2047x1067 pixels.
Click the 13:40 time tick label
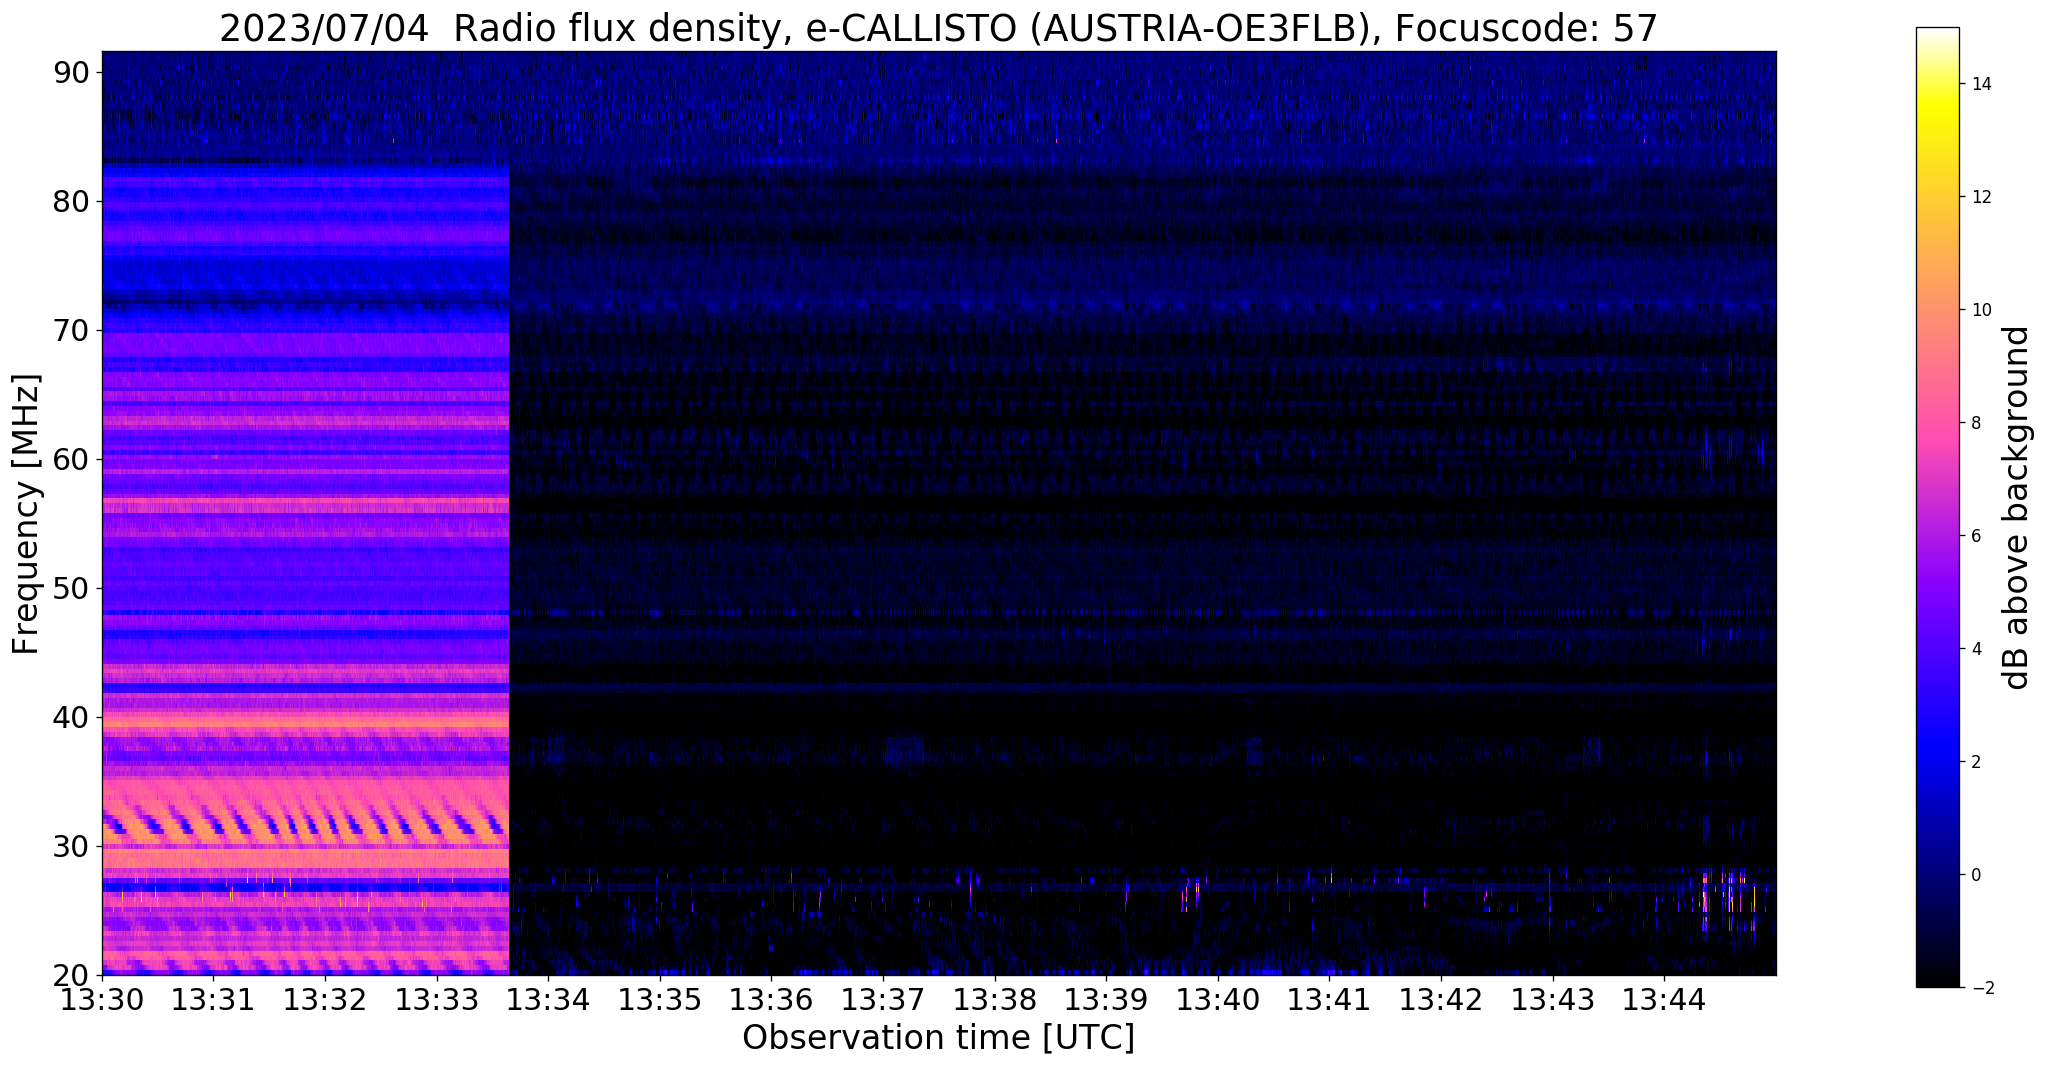tap(1218, 999)
